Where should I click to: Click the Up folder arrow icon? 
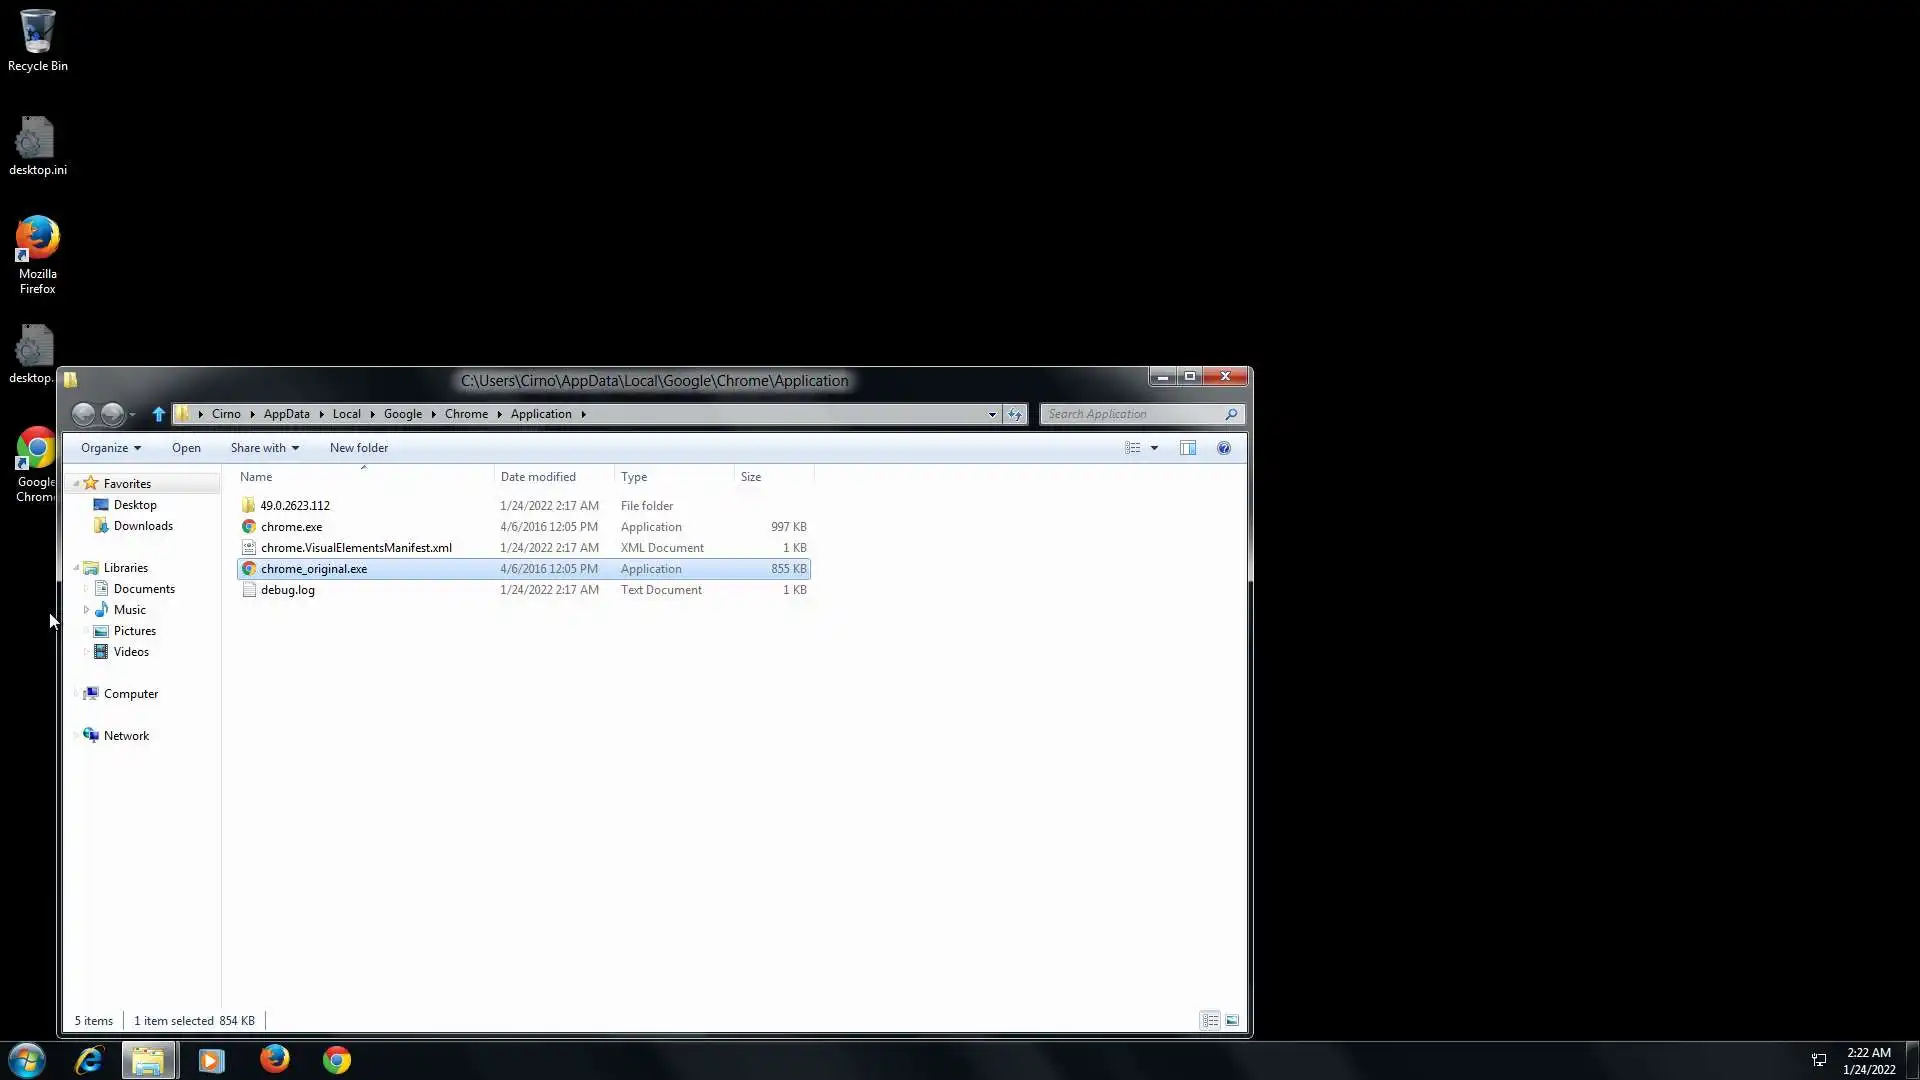coord(158,414)
